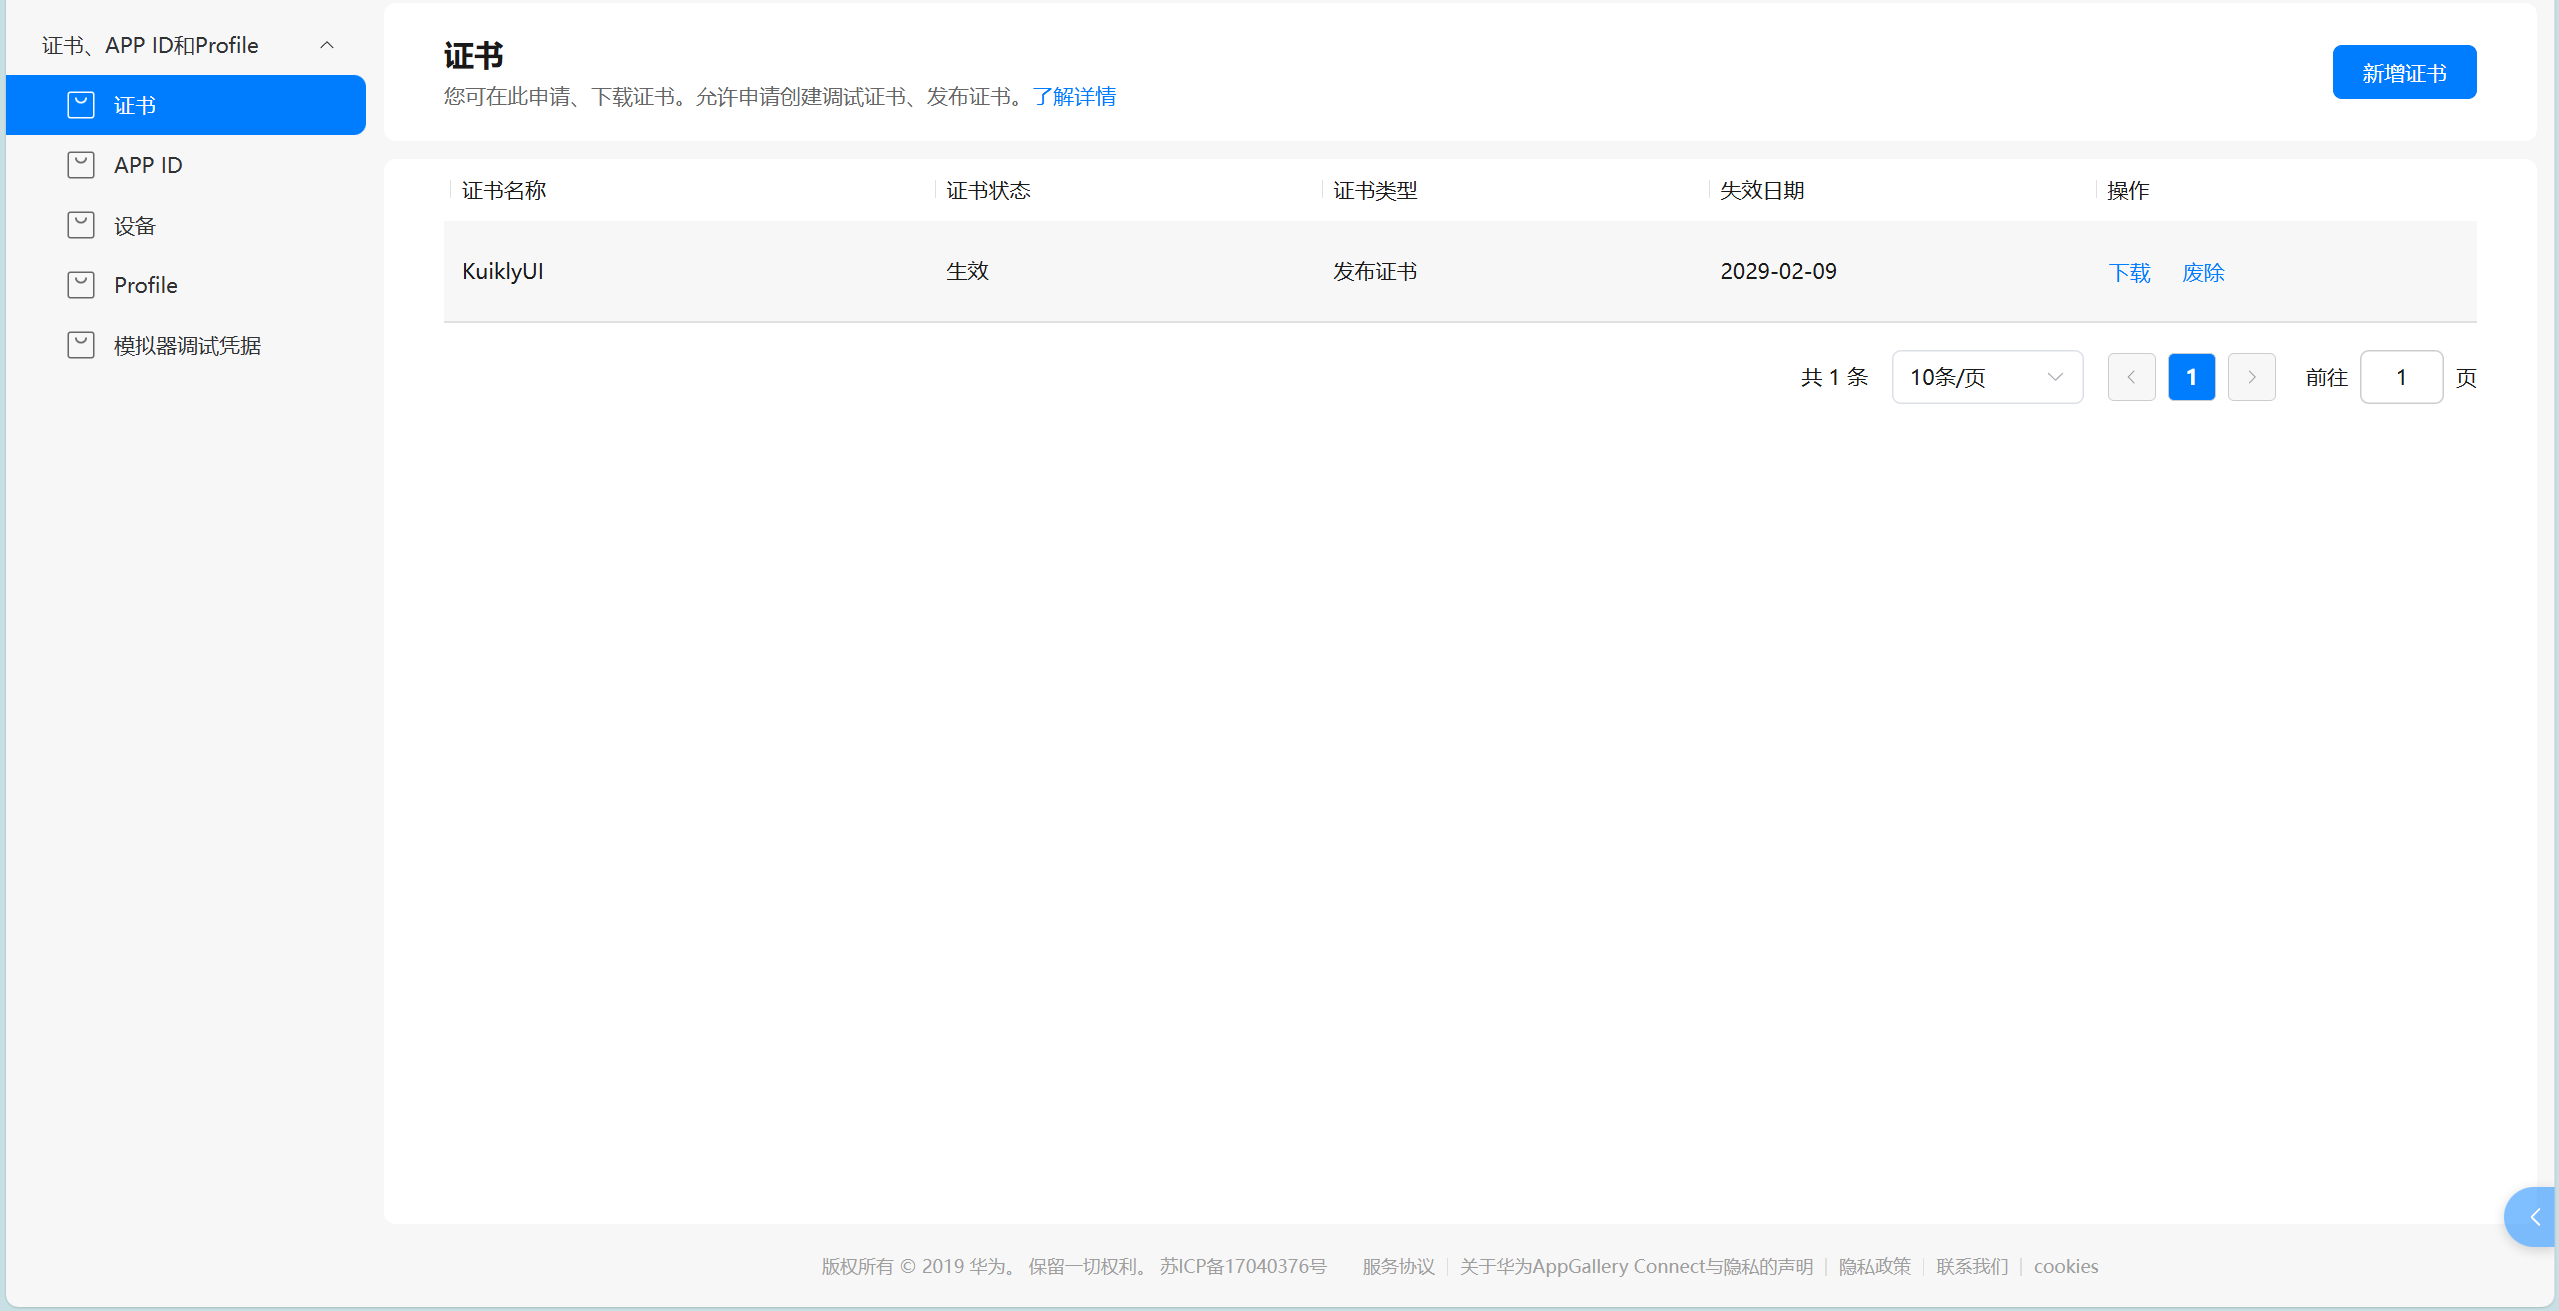
Task: Open the 隐私政策 footer link
Action: [1874, 1266]
